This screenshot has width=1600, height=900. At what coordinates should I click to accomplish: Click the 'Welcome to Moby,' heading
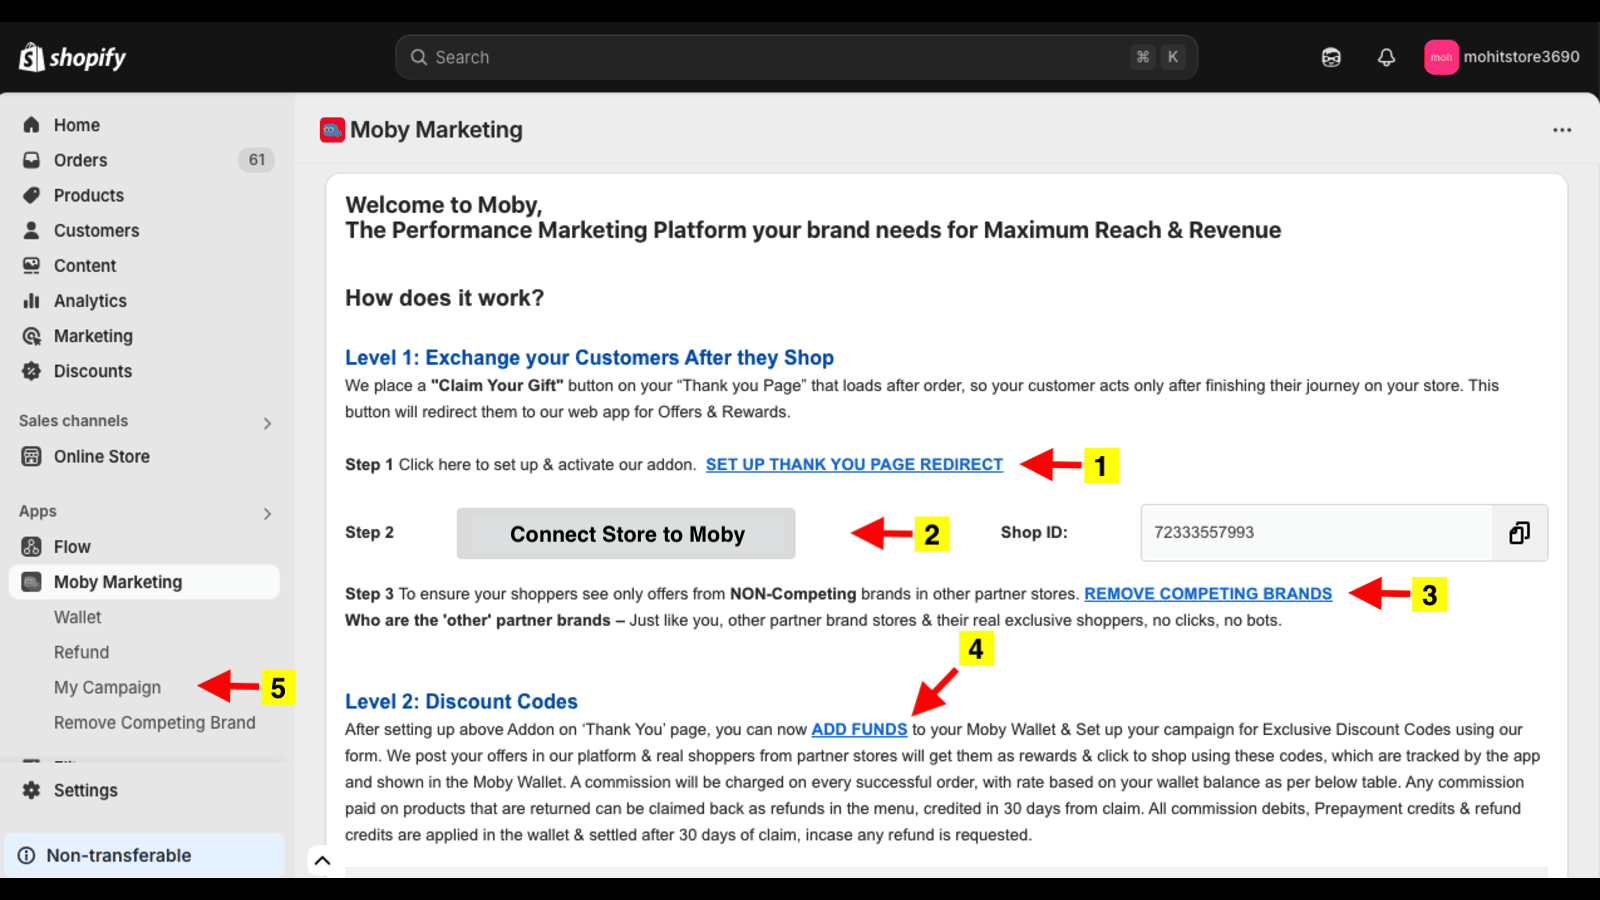tap(443, 205)
